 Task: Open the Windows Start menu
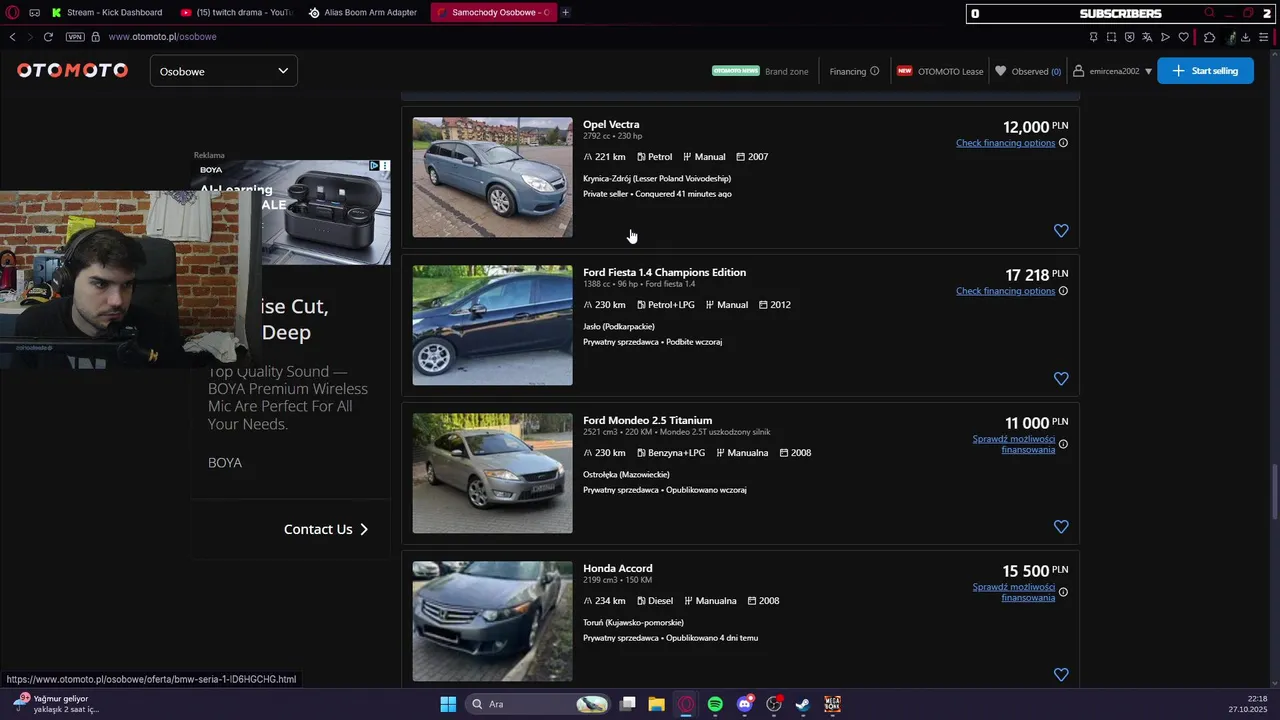(448, 704)
